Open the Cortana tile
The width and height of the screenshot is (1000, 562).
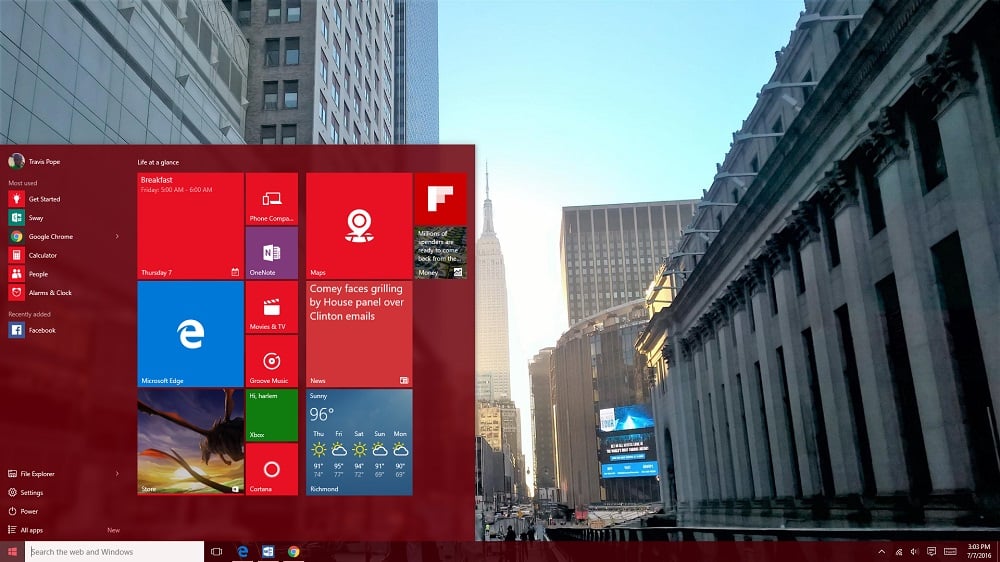[x=272, y=470]
